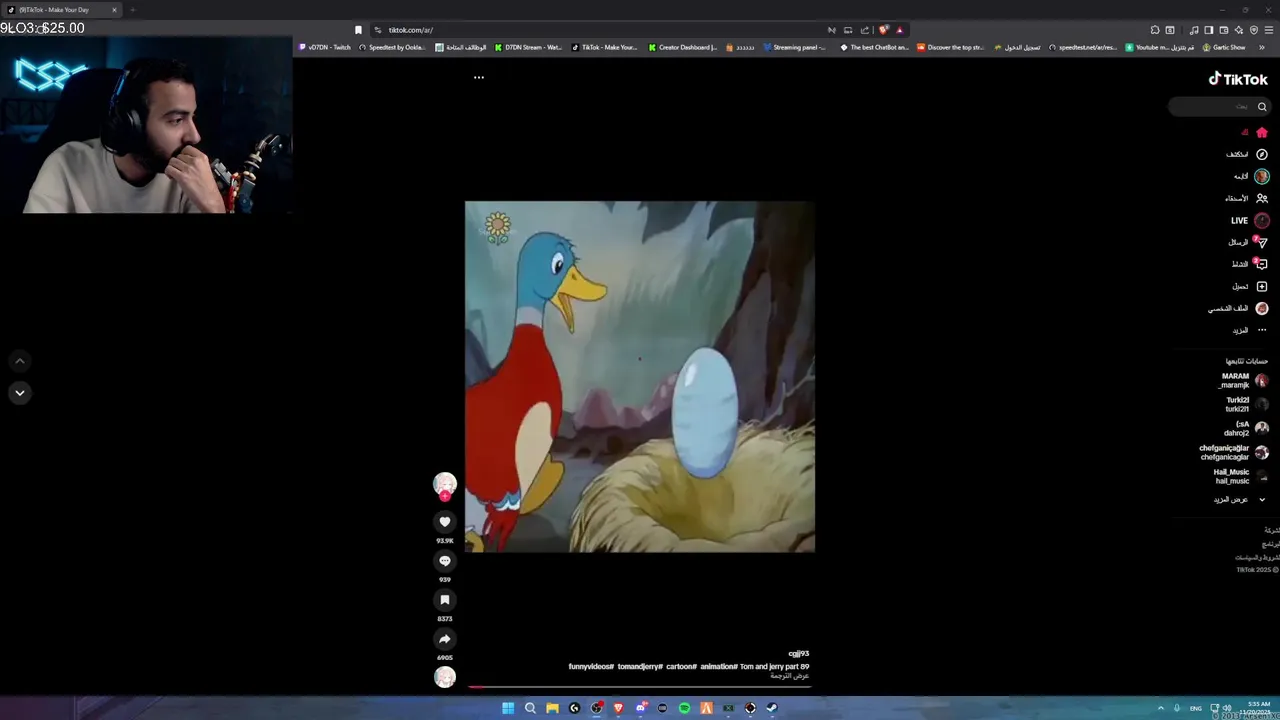
Task: Open the LIVE section in sidebar
Action: click(x=1249, y=220)
